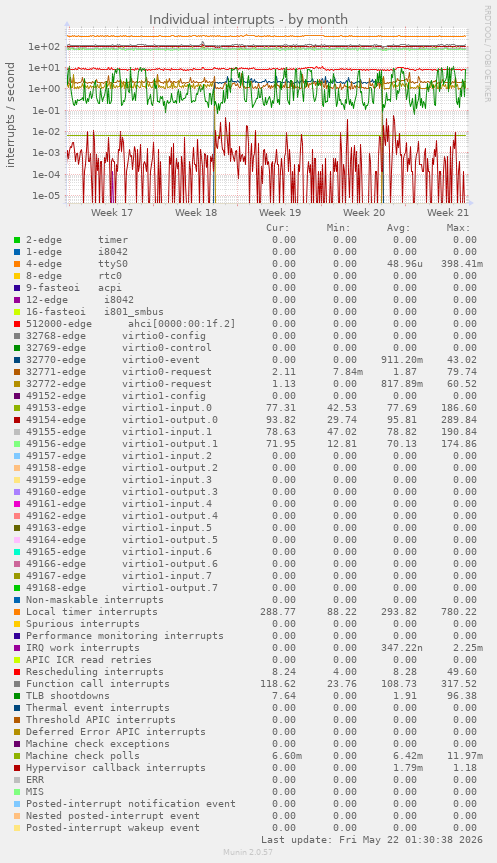The height and width of the screenshot is (863, 497).
Task: Click the Machine check polls swatch
Action: (17, 756)
